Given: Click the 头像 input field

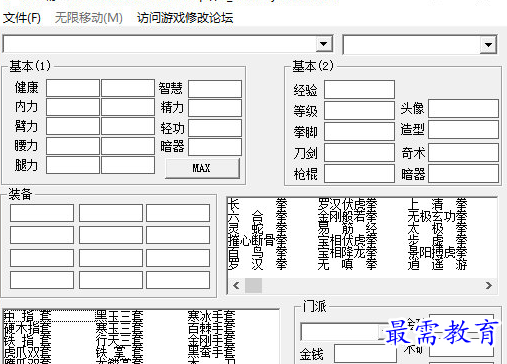Looking at the screenshot, I should coord(463,108).
